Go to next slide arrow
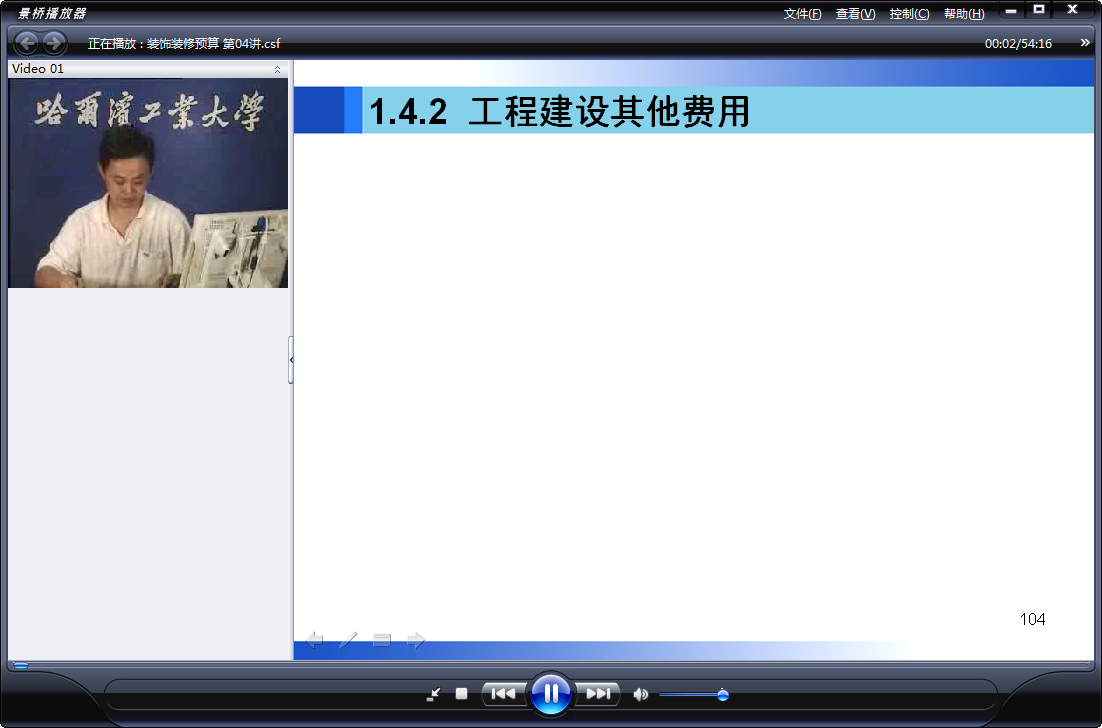 [416, 639]
